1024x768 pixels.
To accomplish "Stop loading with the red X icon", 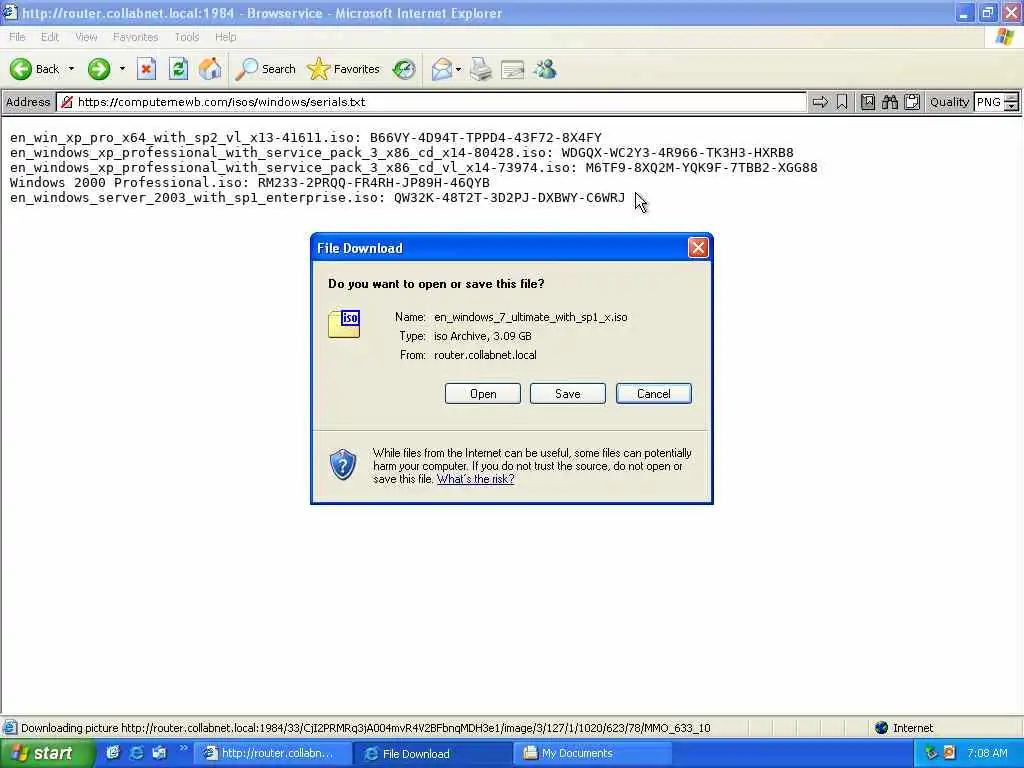I will point(146,69).
